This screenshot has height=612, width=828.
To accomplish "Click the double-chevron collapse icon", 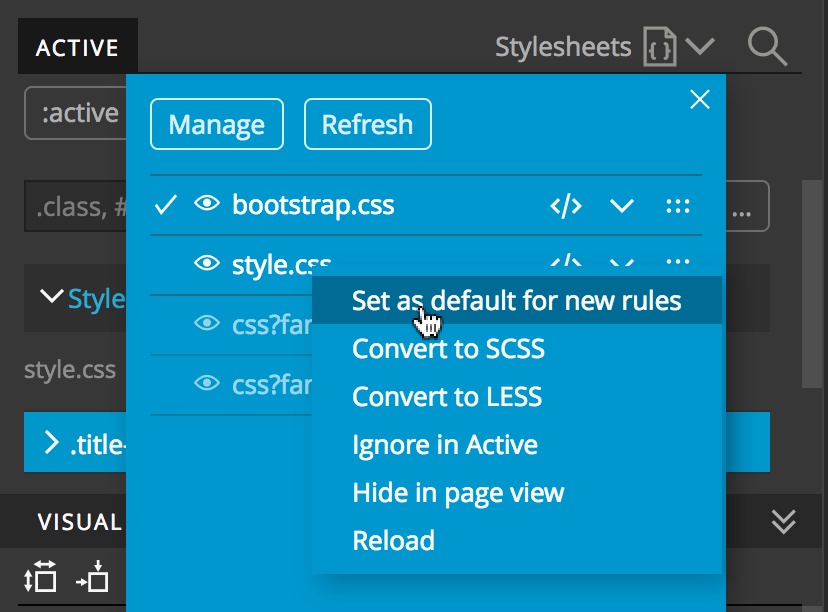I will 784,521.
